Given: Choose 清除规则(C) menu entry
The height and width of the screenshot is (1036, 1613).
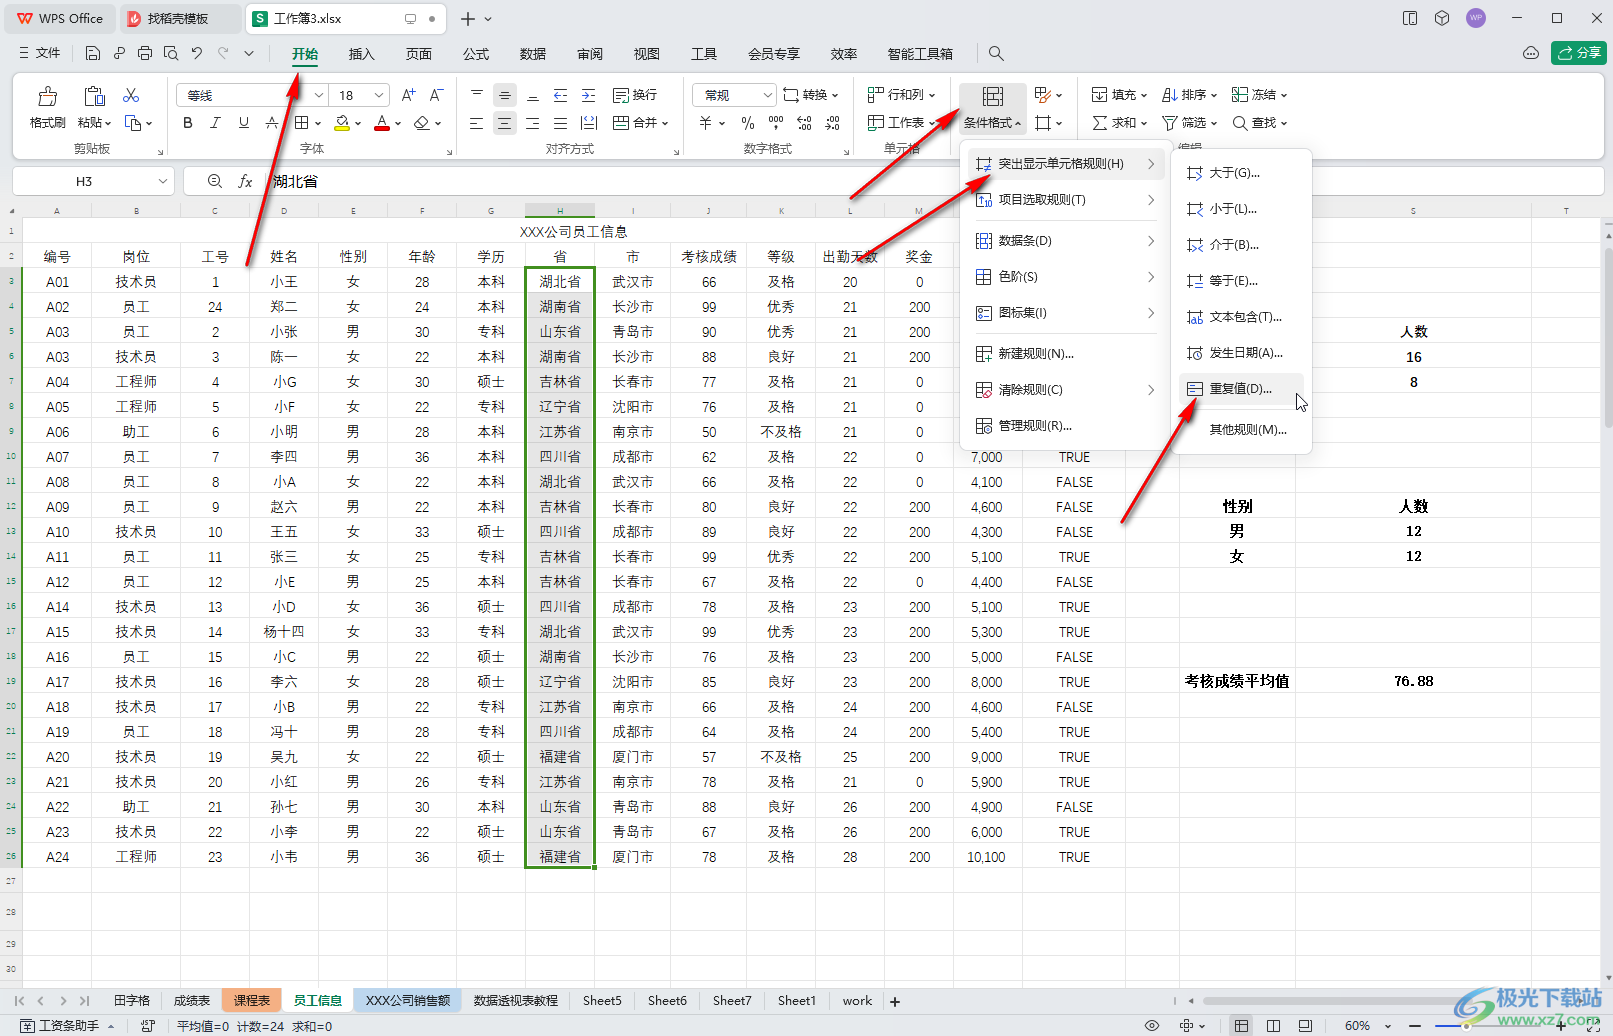Looking at the screenshot, I should point(1065,389).
